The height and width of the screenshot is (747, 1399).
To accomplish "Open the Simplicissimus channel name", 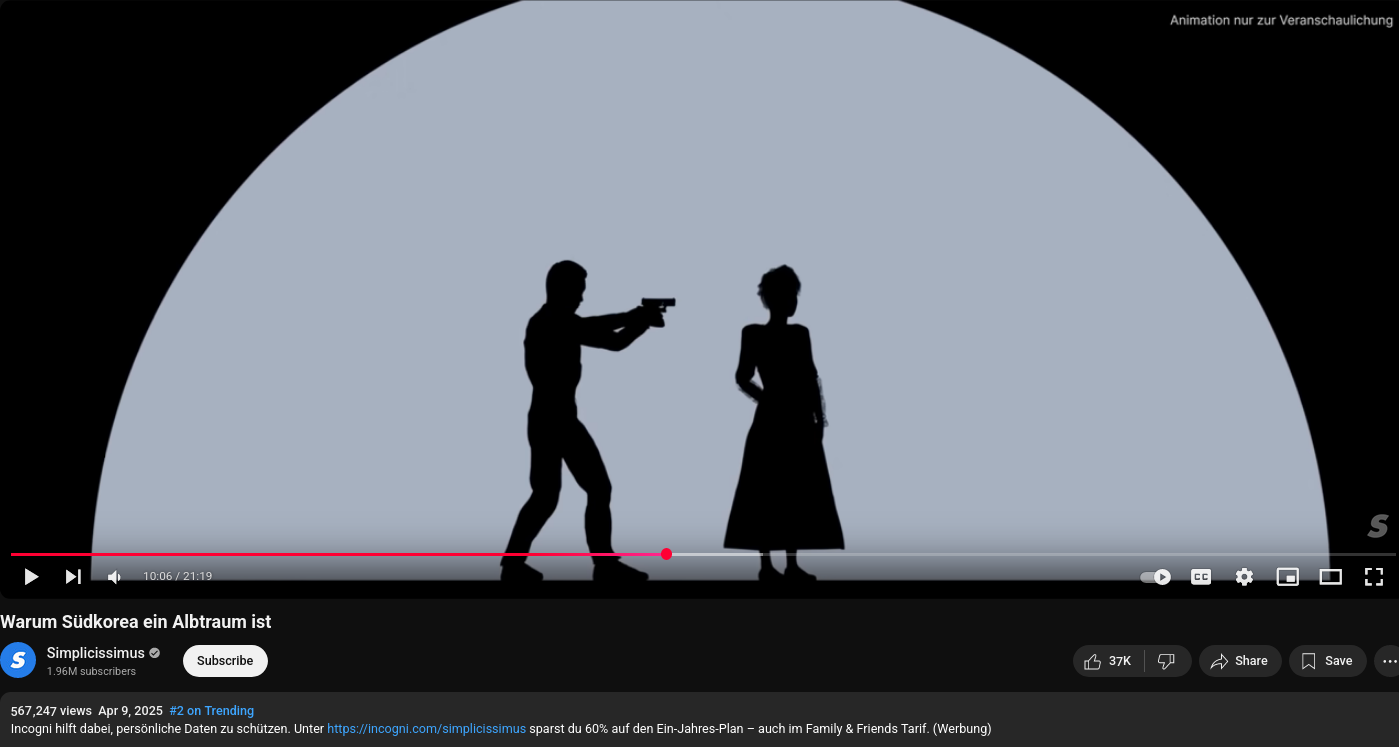I will point(96,653).
